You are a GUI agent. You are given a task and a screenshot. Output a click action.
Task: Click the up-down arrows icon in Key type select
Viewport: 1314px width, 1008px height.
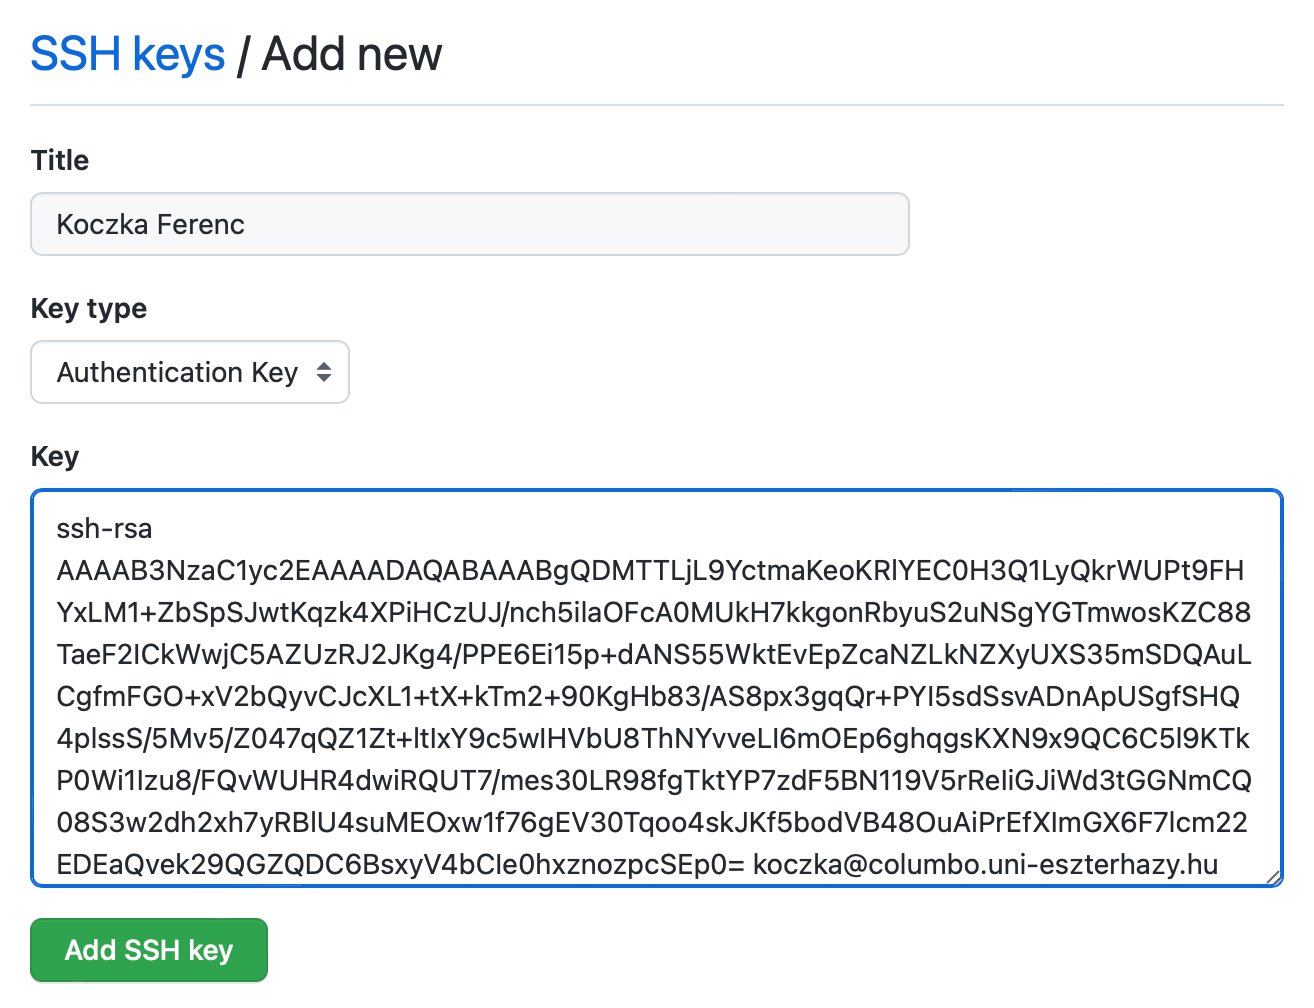(x=324, y=372)
